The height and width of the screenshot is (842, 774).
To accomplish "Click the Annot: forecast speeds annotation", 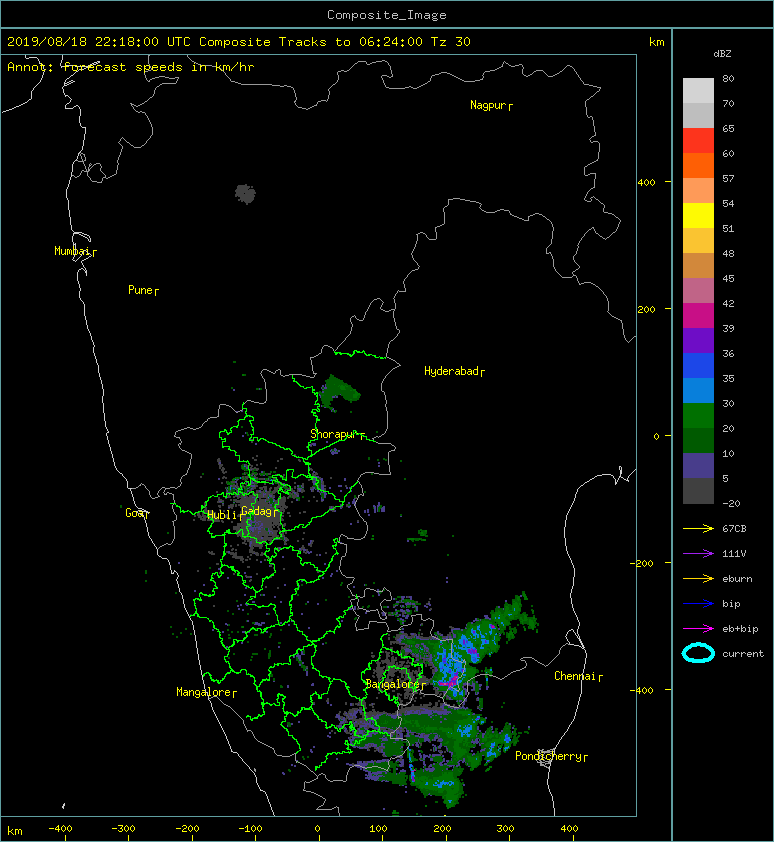I will coord(131,67).
